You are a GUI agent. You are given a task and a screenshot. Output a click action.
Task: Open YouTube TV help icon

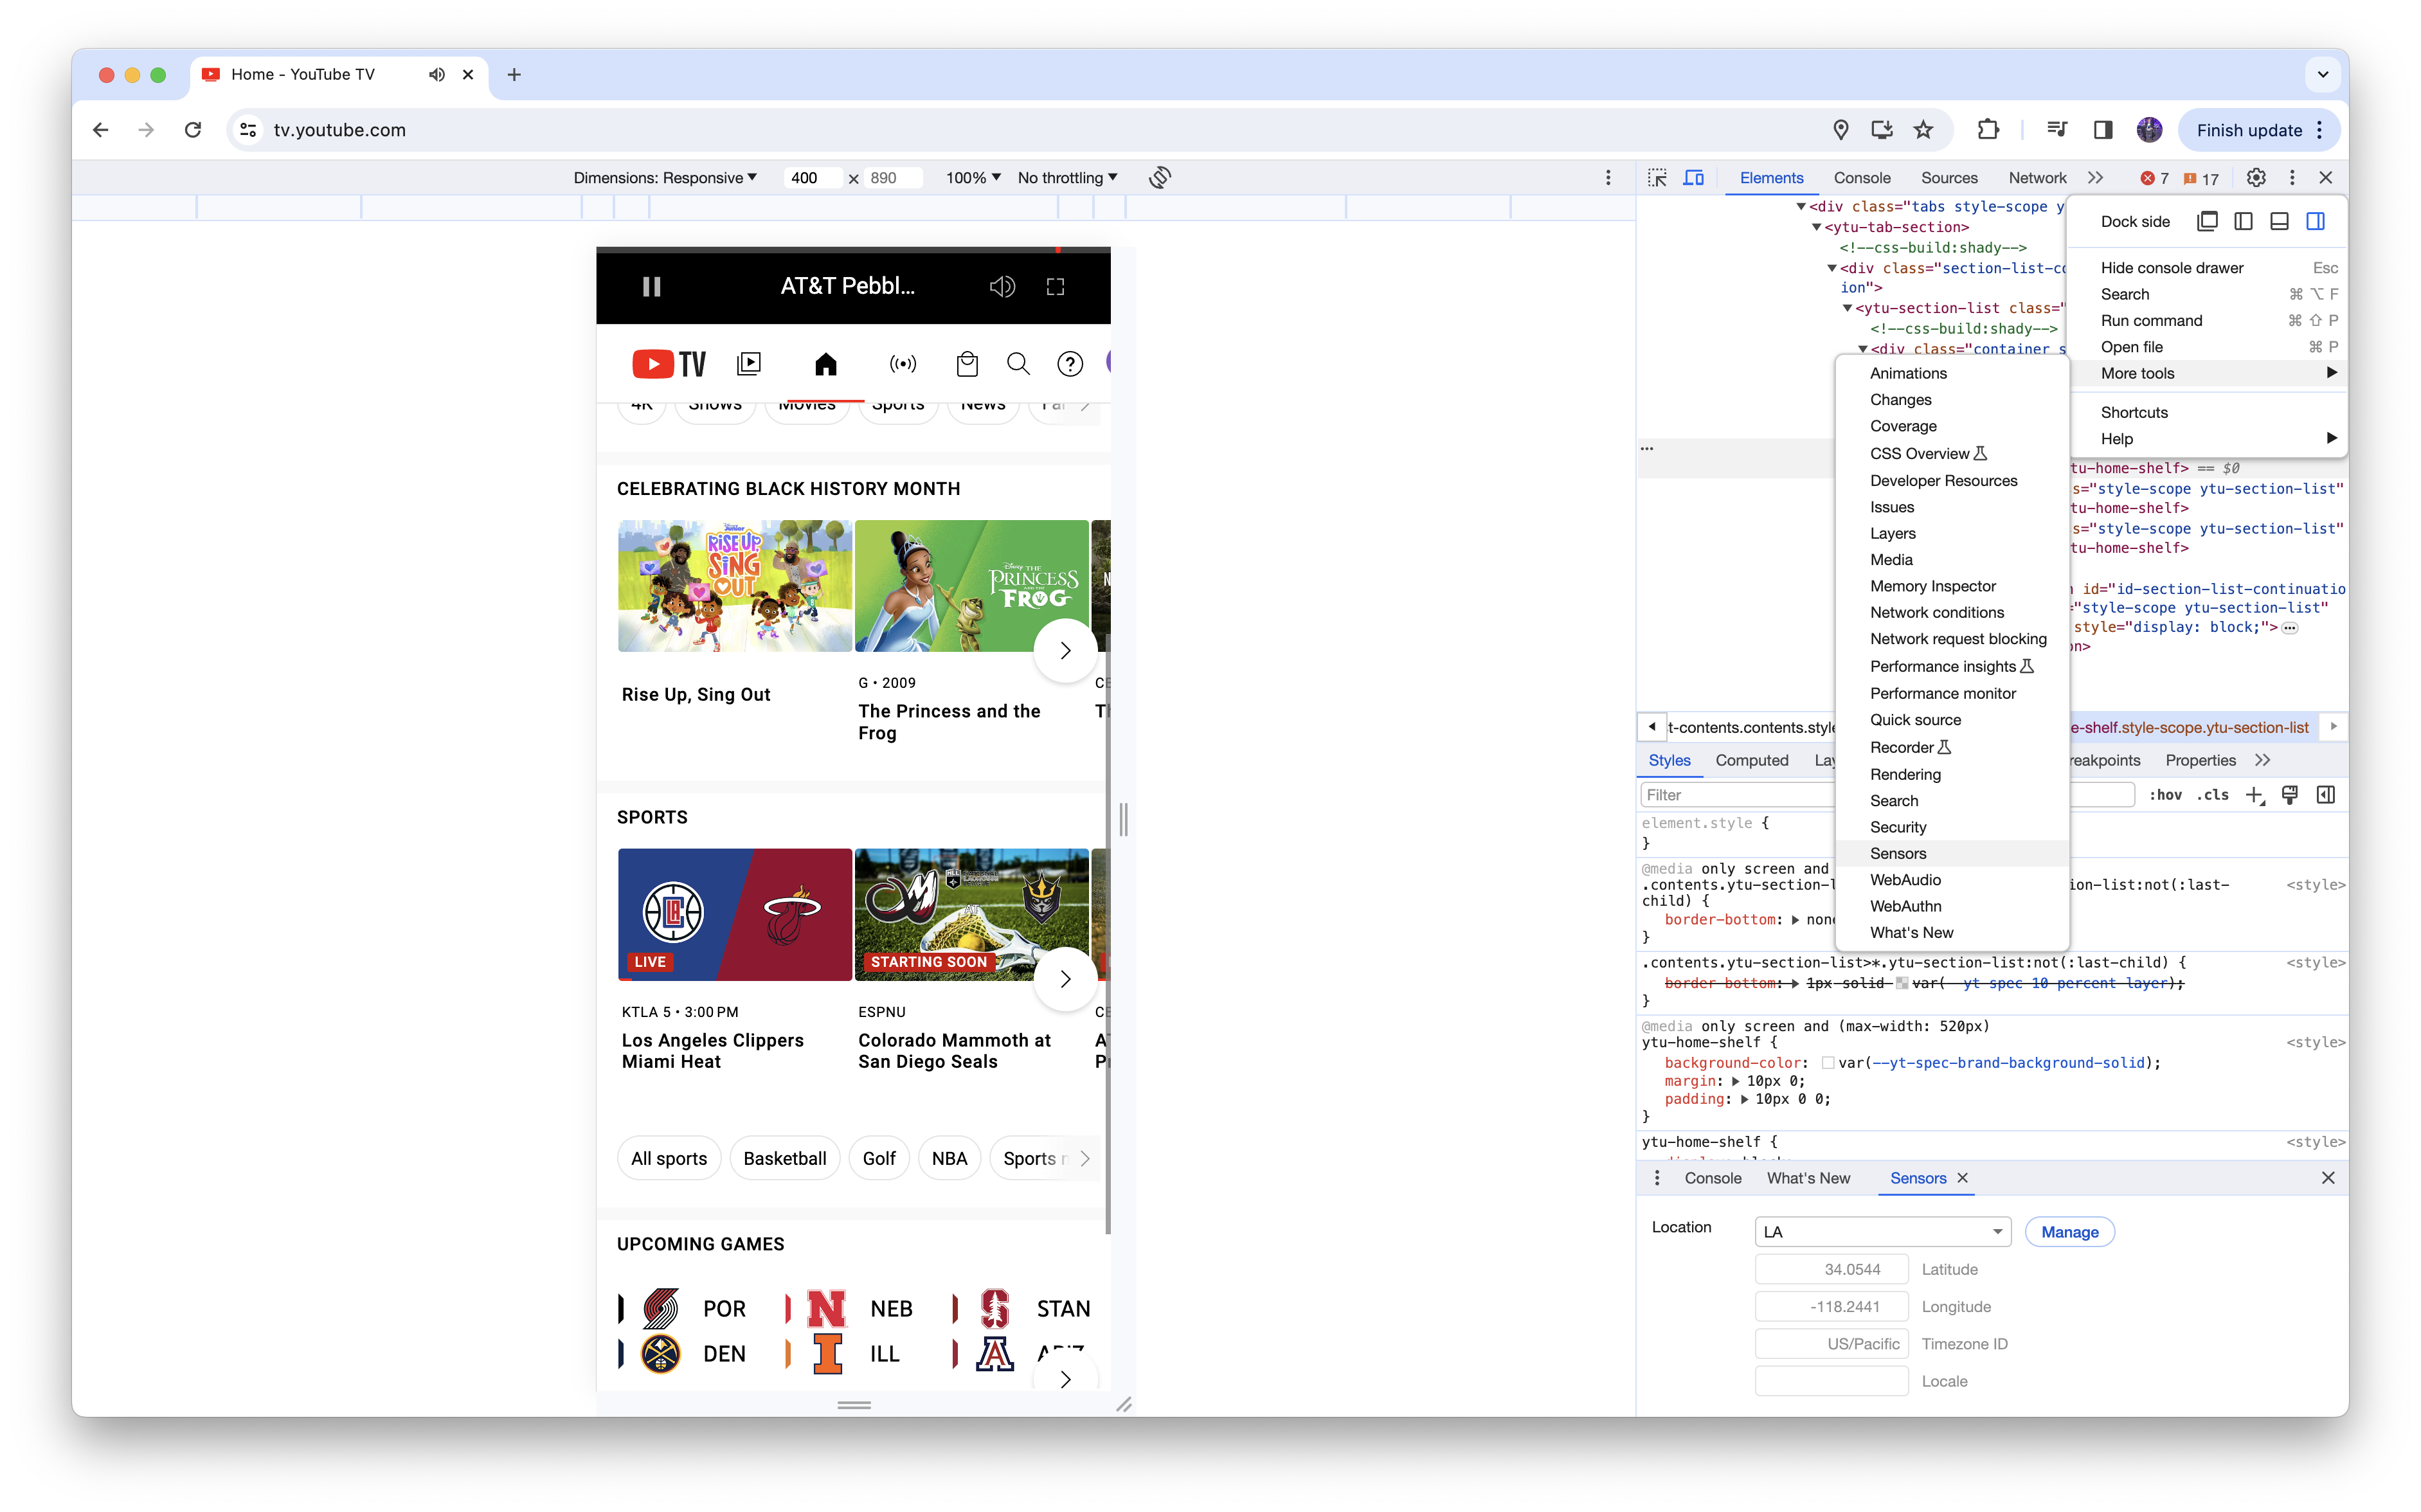point(1070,364)
